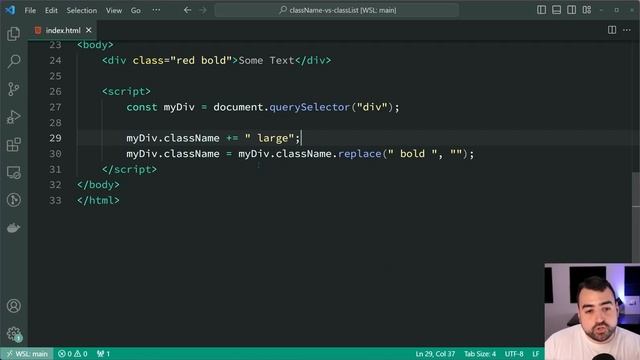Viewport: 640px width, 360px height.
Task: Click the 'Some Text' div content
Action: click(266, 60)
